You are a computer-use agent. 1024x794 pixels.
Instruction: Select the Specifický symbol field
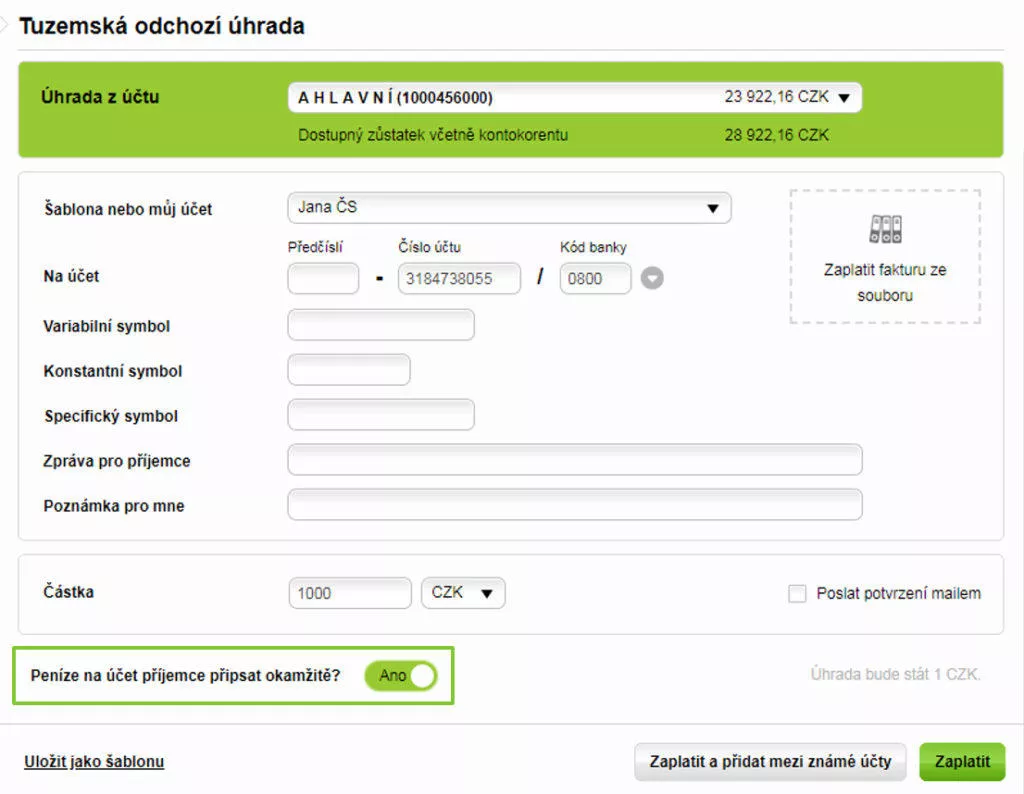[x=380, y=415]
